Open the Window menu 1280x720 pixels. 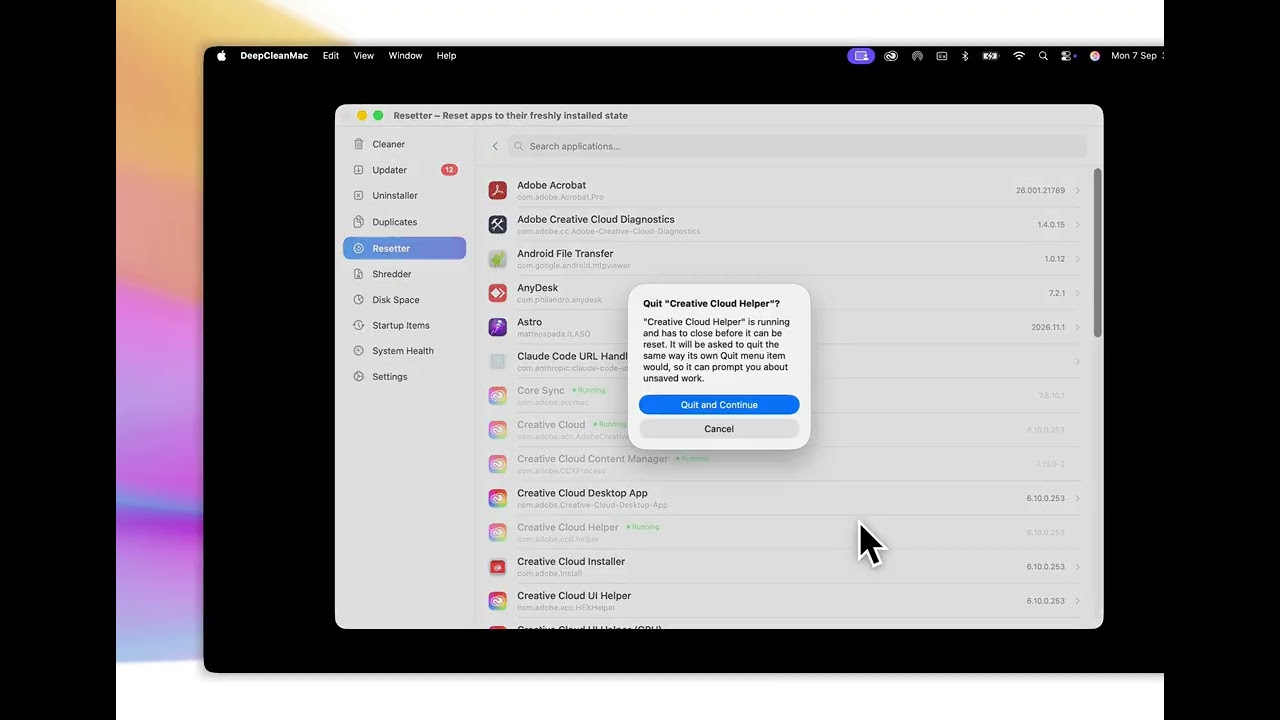405,56
